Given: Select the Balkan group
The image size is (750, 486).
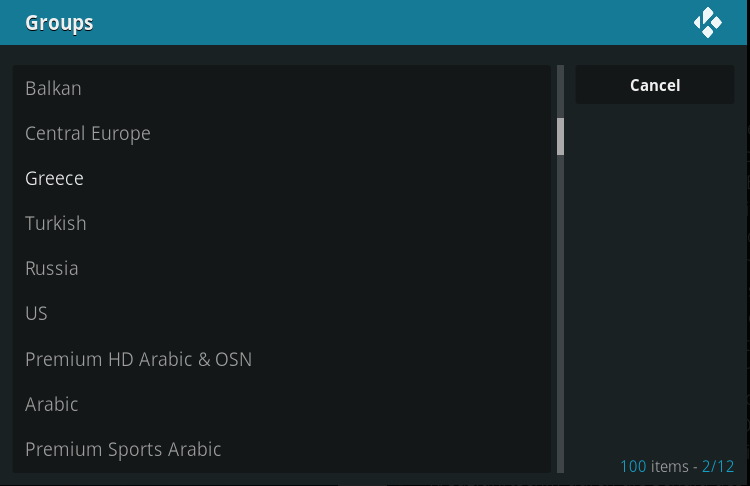Looking at the screenshot, I should point(282,88).
